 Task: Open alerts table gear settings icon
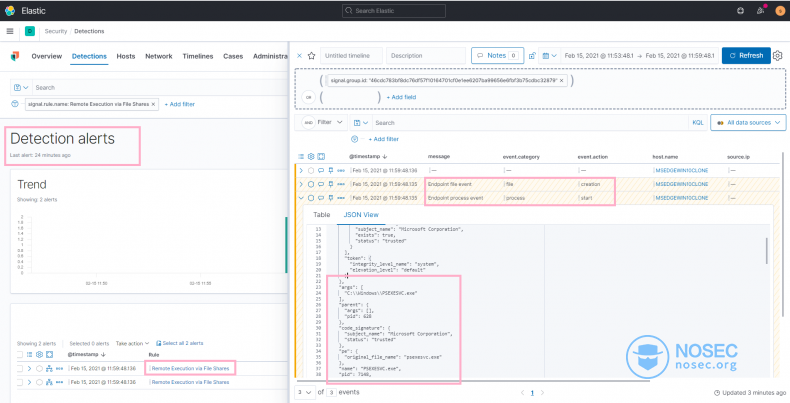[39, 355]
